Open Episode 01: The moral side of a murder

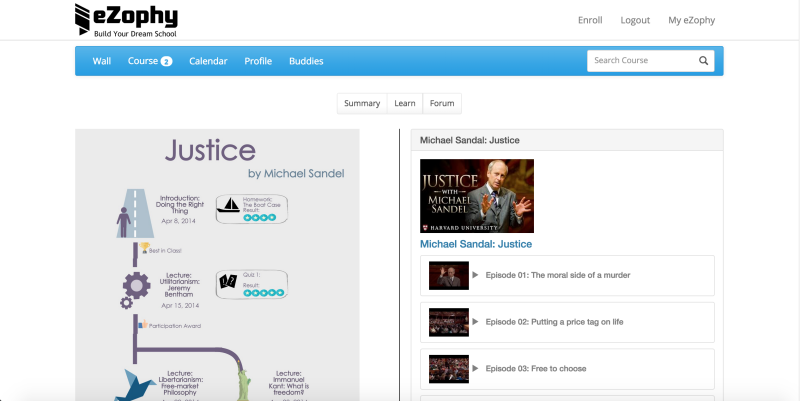(567, 275)
